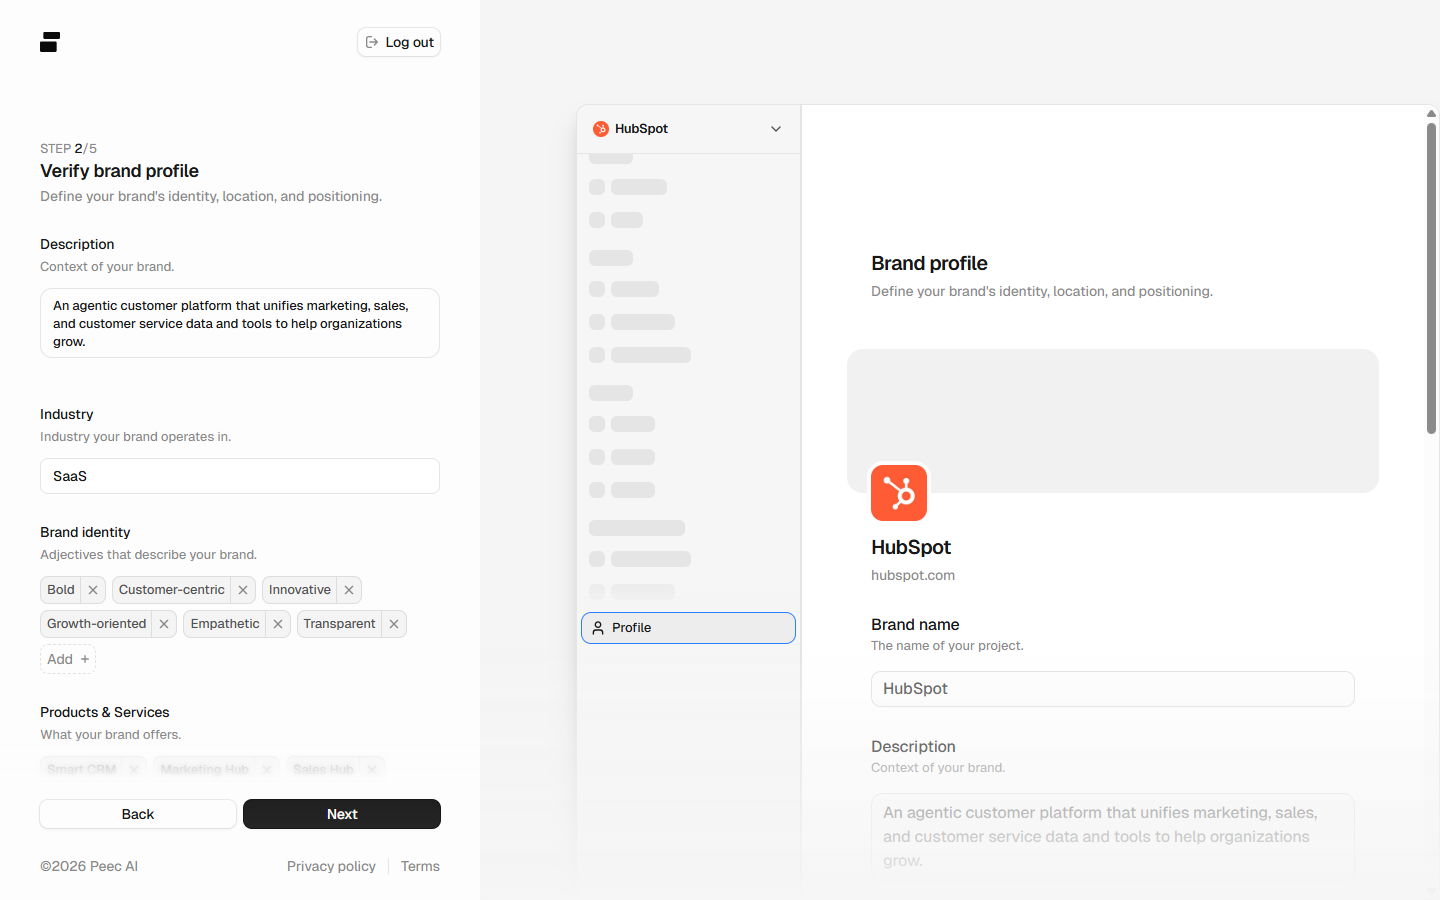This screenshot has height=900, width=1440.
Task: Click the Transparent tag label
Action: coord(339,624)
